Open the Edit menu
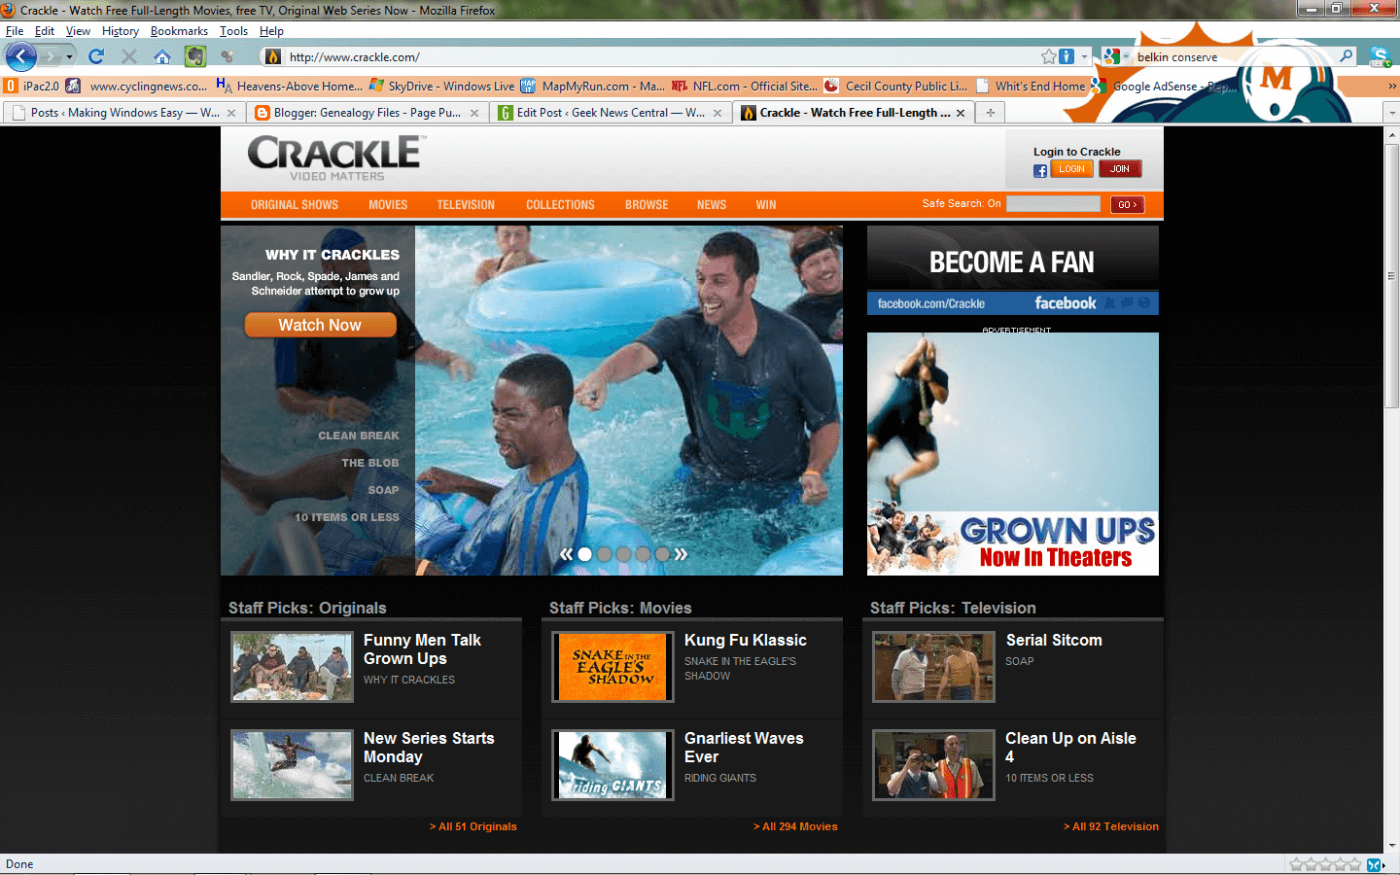Viewport: 1400px width, 875px height. (x=45, y=31)
